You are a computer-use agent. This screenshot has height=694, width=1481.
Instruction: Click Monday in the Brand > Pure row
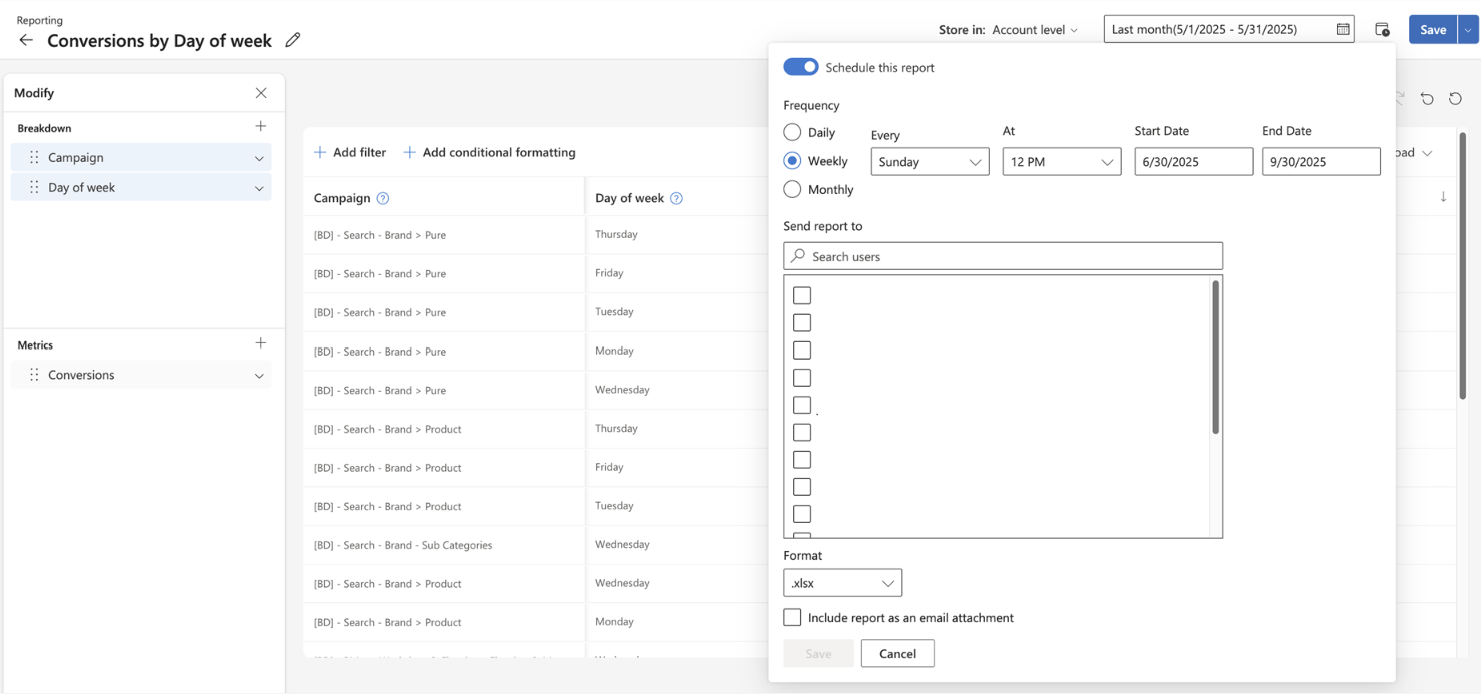pos(614,351)
